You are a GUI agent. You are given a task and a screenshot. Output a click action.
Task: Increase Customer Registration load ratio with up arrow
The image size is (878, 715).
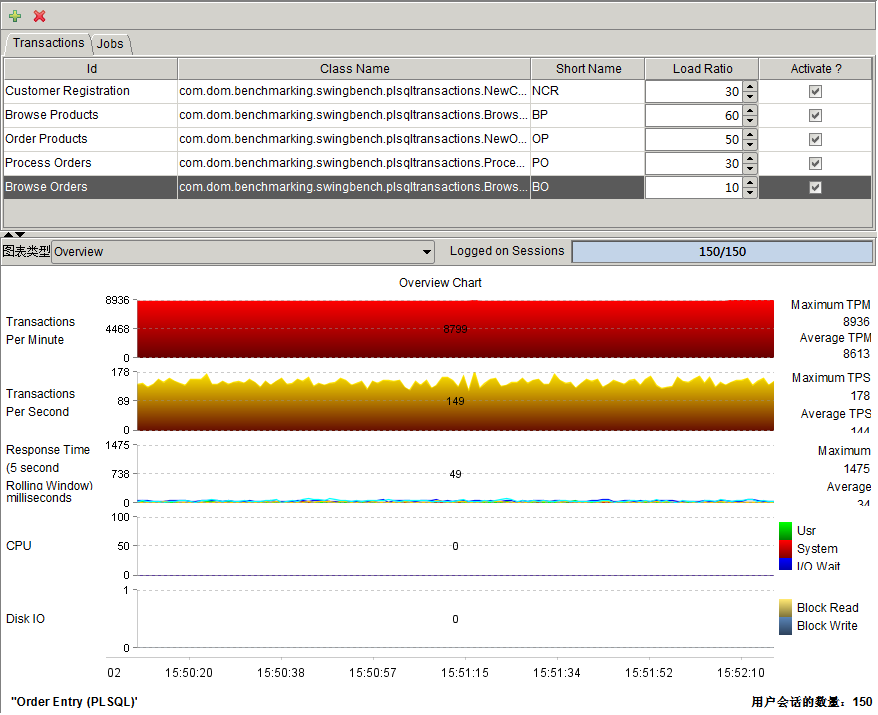pyautogui.click(x=750, y=86)
